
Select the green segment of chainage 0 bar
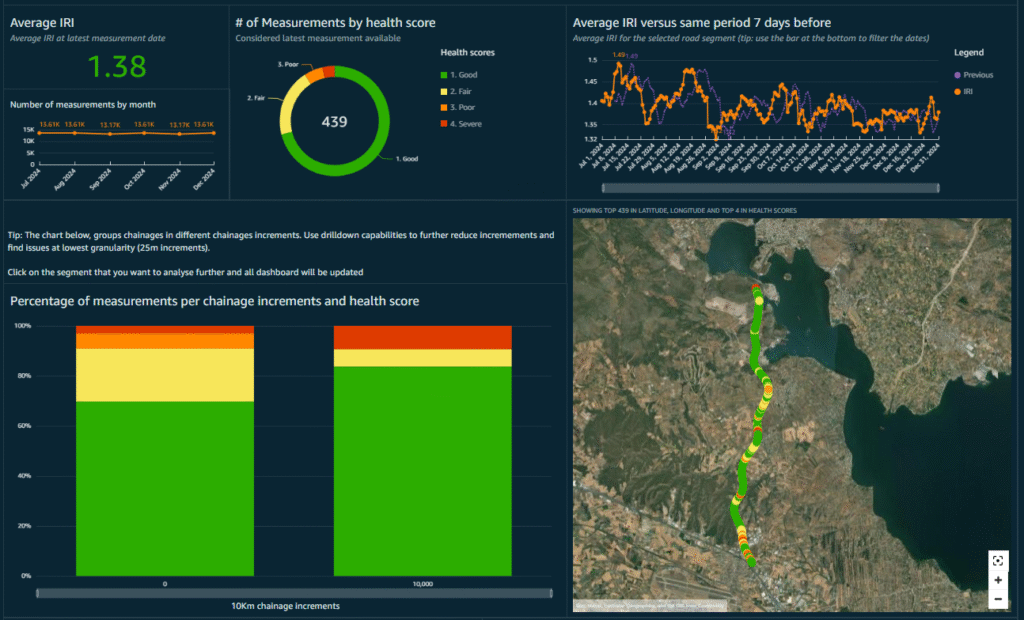click(x=165, y=489)
